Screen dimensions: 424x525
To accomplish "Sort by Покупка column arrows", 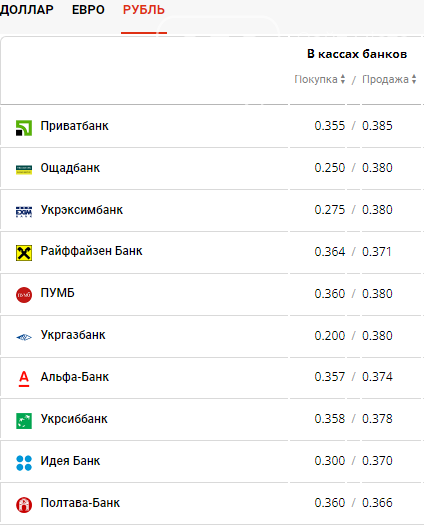I will click(x=343, y=79).
